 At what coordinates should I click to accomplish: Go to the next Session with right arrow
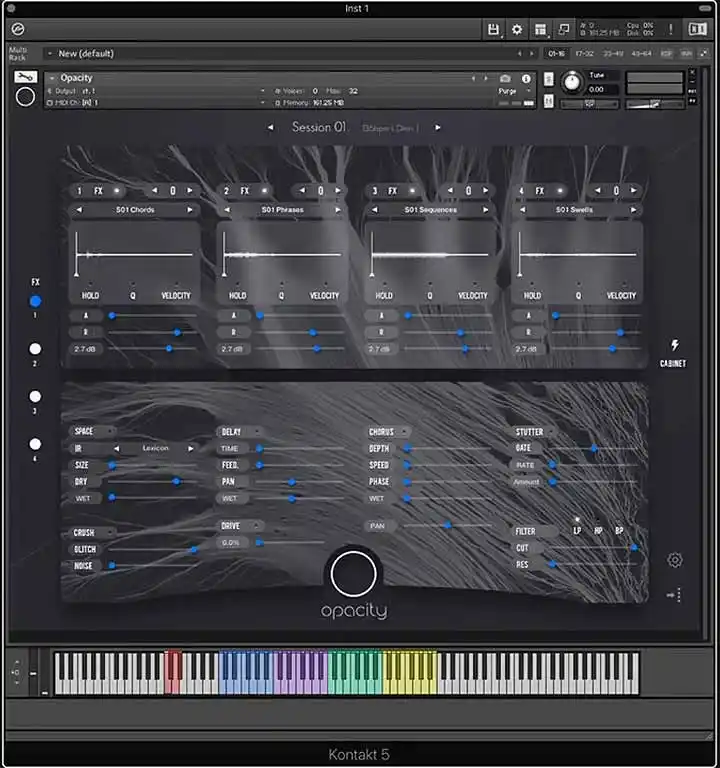point(437,127)
